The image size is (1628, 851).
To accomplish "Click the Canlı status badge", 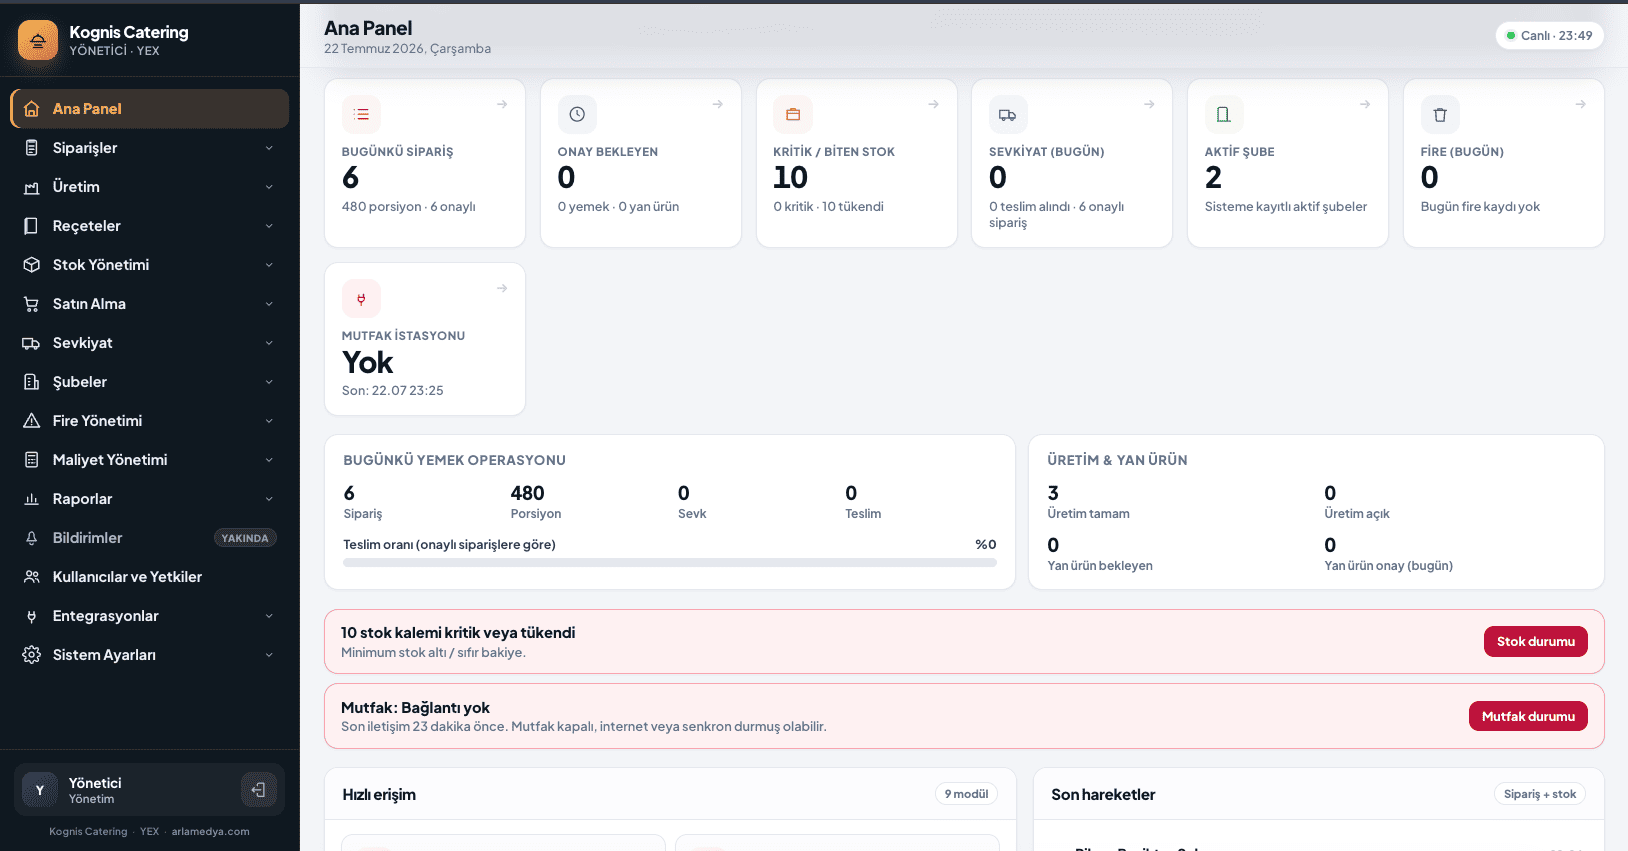I will 1550,36.
